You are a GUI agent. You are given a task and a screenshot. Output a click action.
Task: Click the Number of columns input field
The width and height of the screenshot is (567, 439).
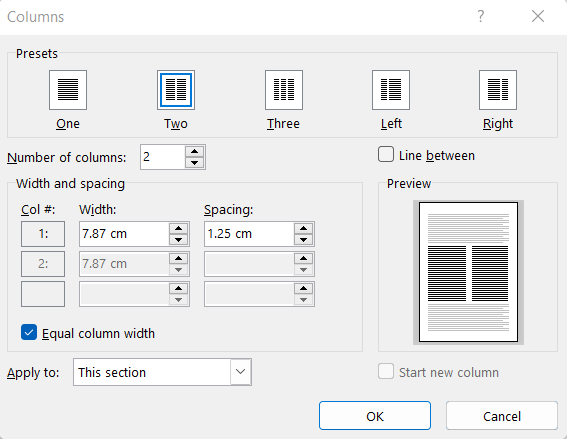click(163, 157)
